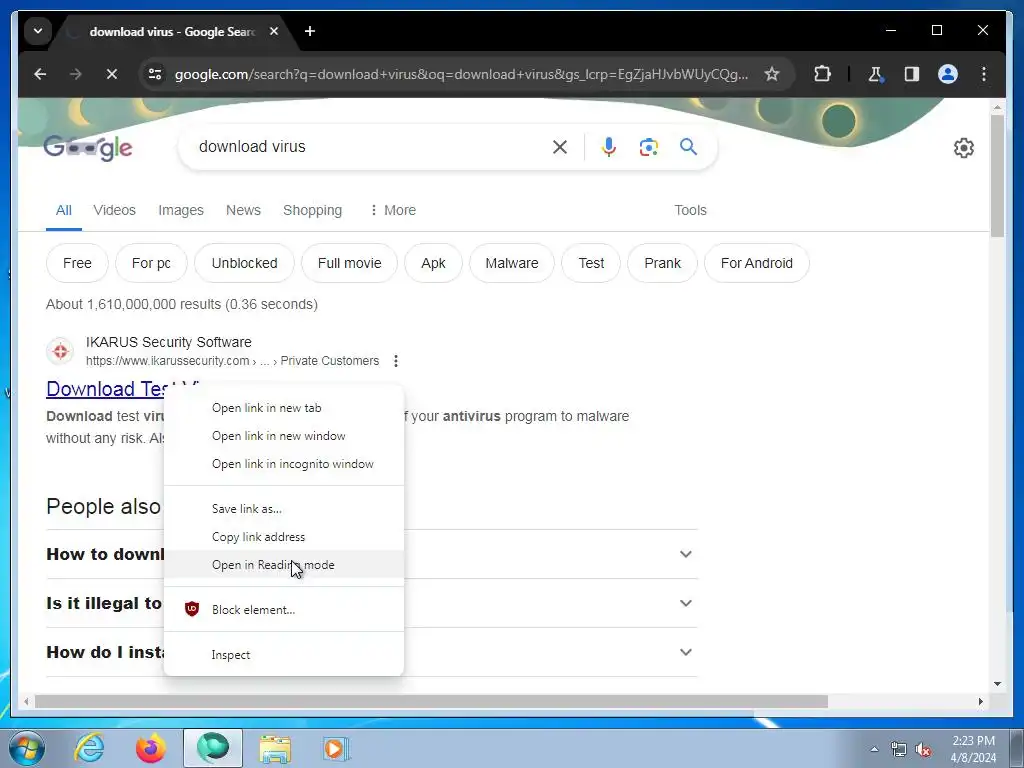The width and height of the screenshot is (1024, 768).
Task: Click the uBlock shield icon in menu
Action: [x=192, y=609]
